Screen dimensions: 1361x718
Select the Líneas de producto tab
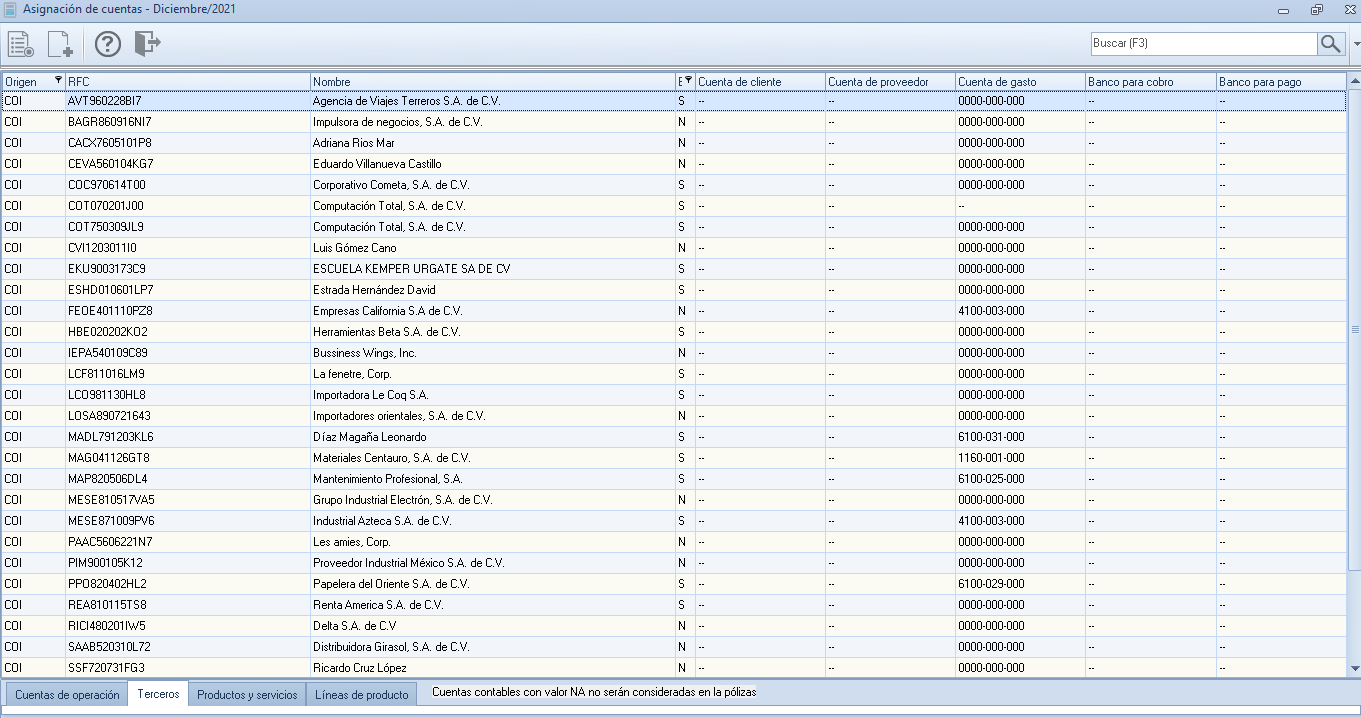361,694
